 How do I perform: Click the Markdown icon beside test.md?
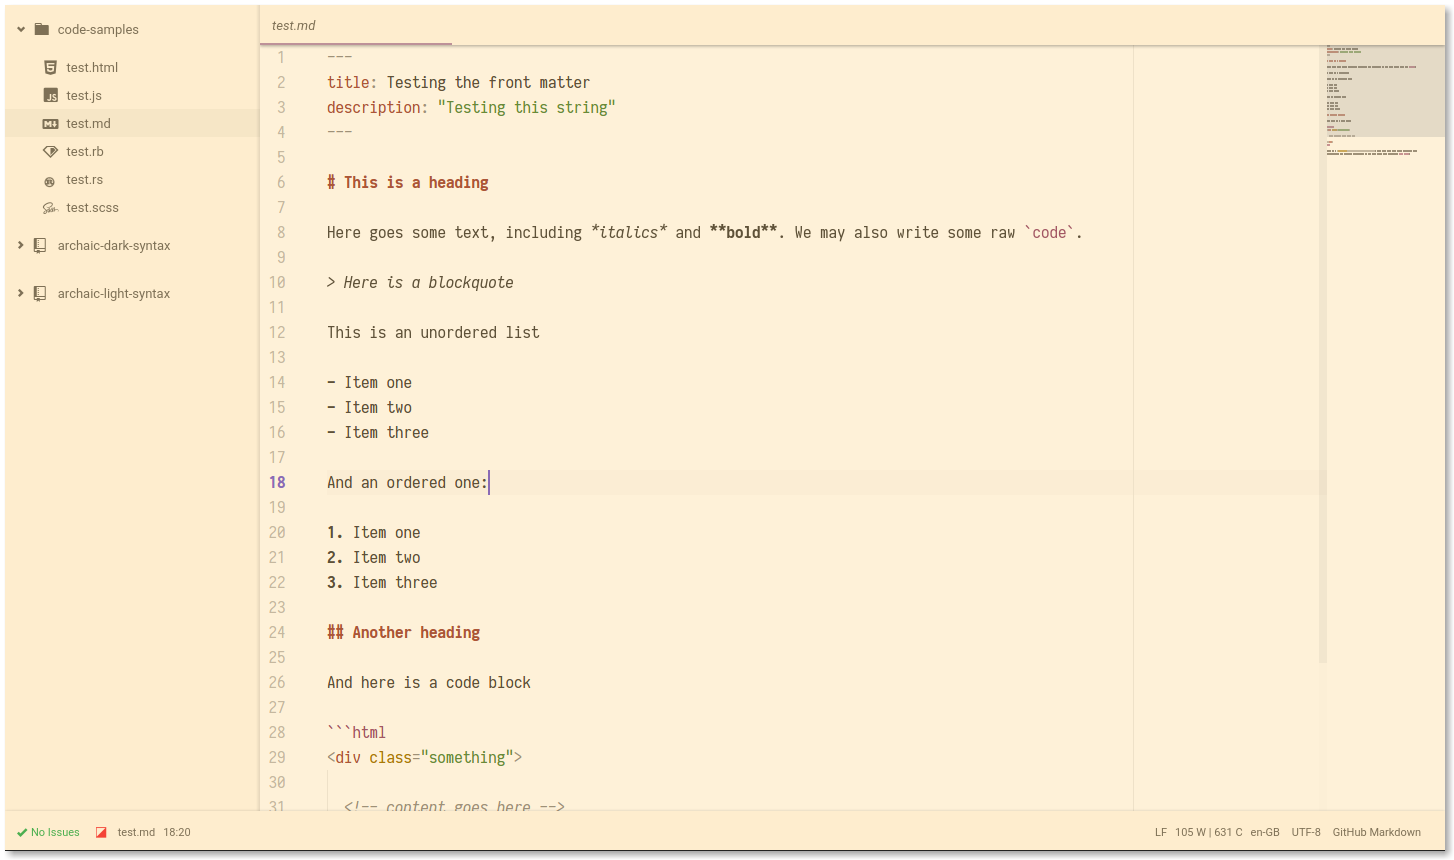(x=50, y=123)
